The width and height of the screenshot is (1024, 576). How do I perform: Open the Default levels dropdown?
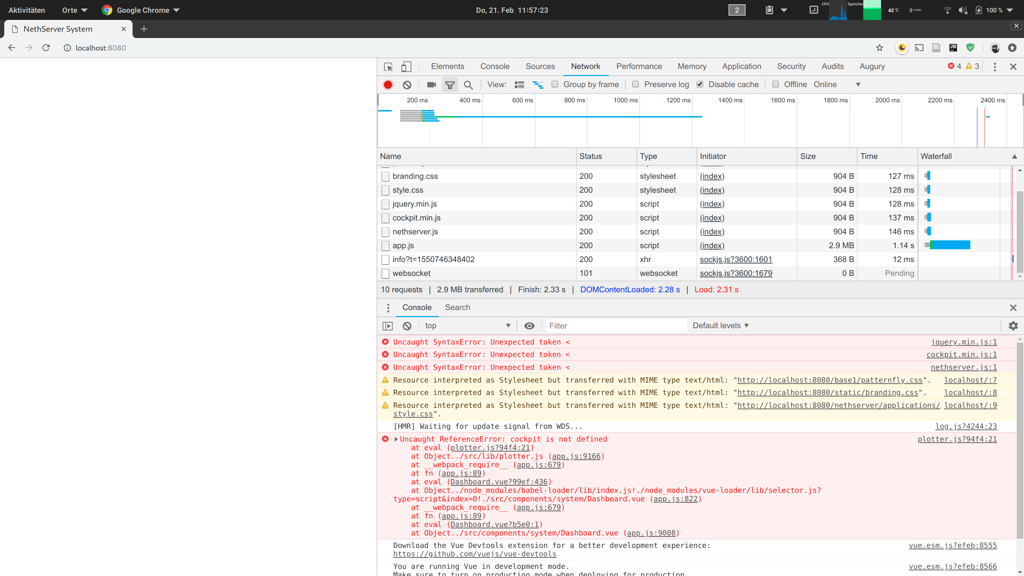click(x=718, y=325)
